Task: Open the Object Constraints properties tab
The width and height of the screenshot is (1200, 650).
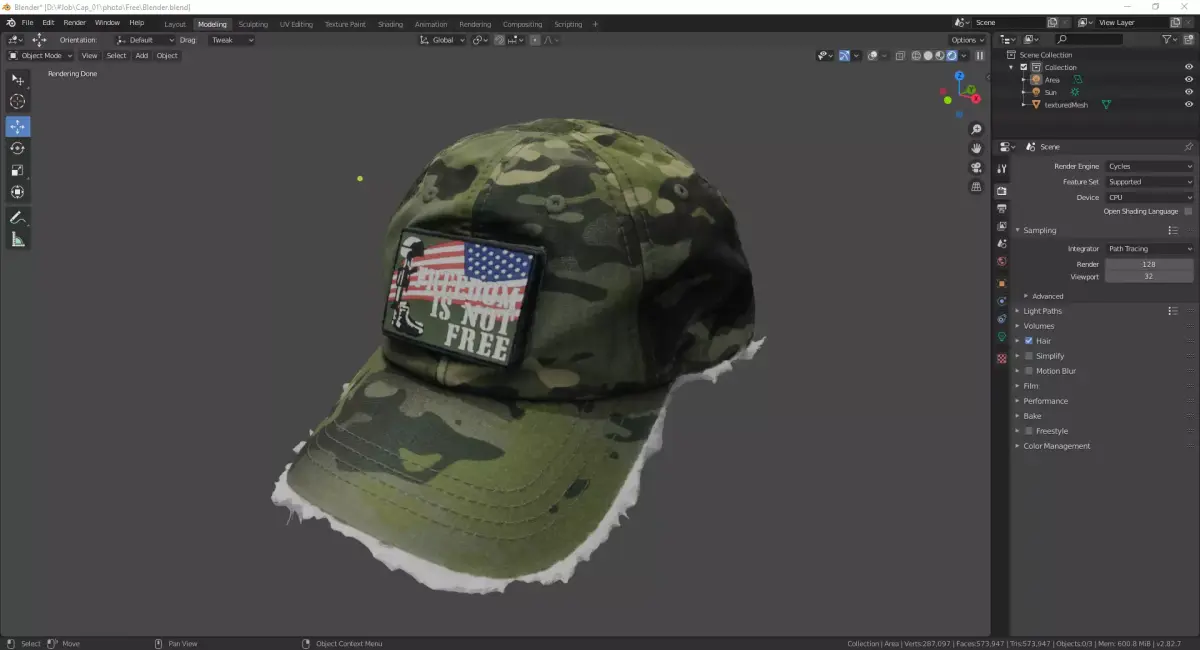Action: [x=1001, y=319]
